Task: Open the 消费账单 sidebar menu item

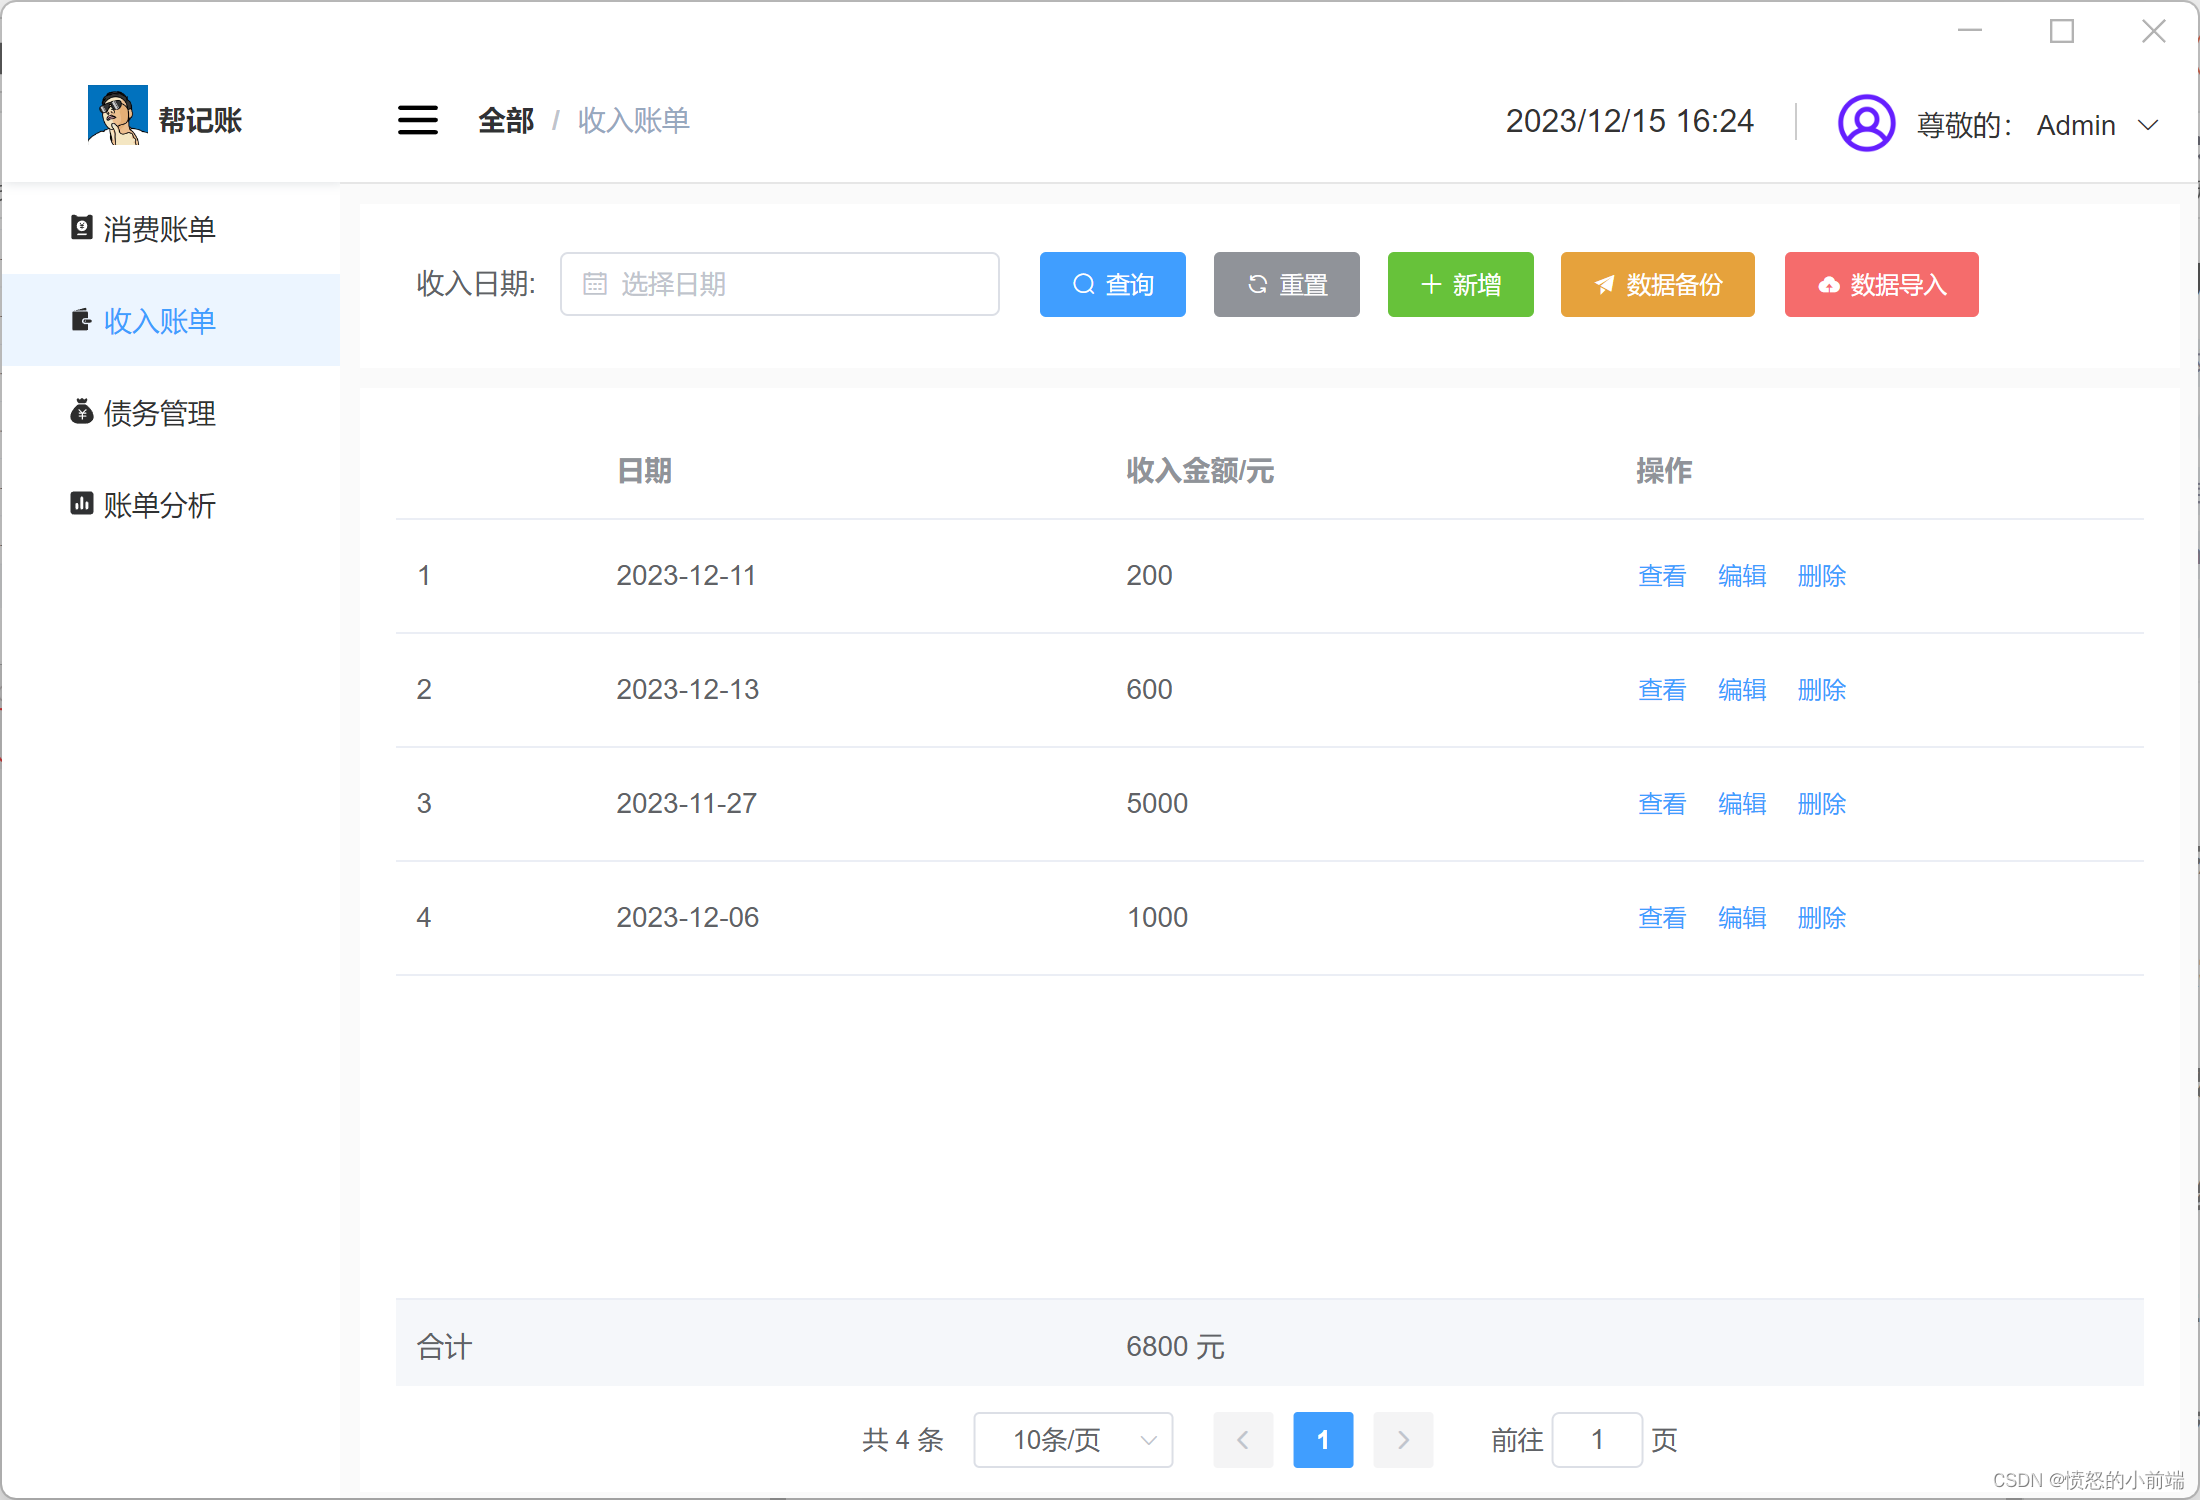Action: (171, 229)
